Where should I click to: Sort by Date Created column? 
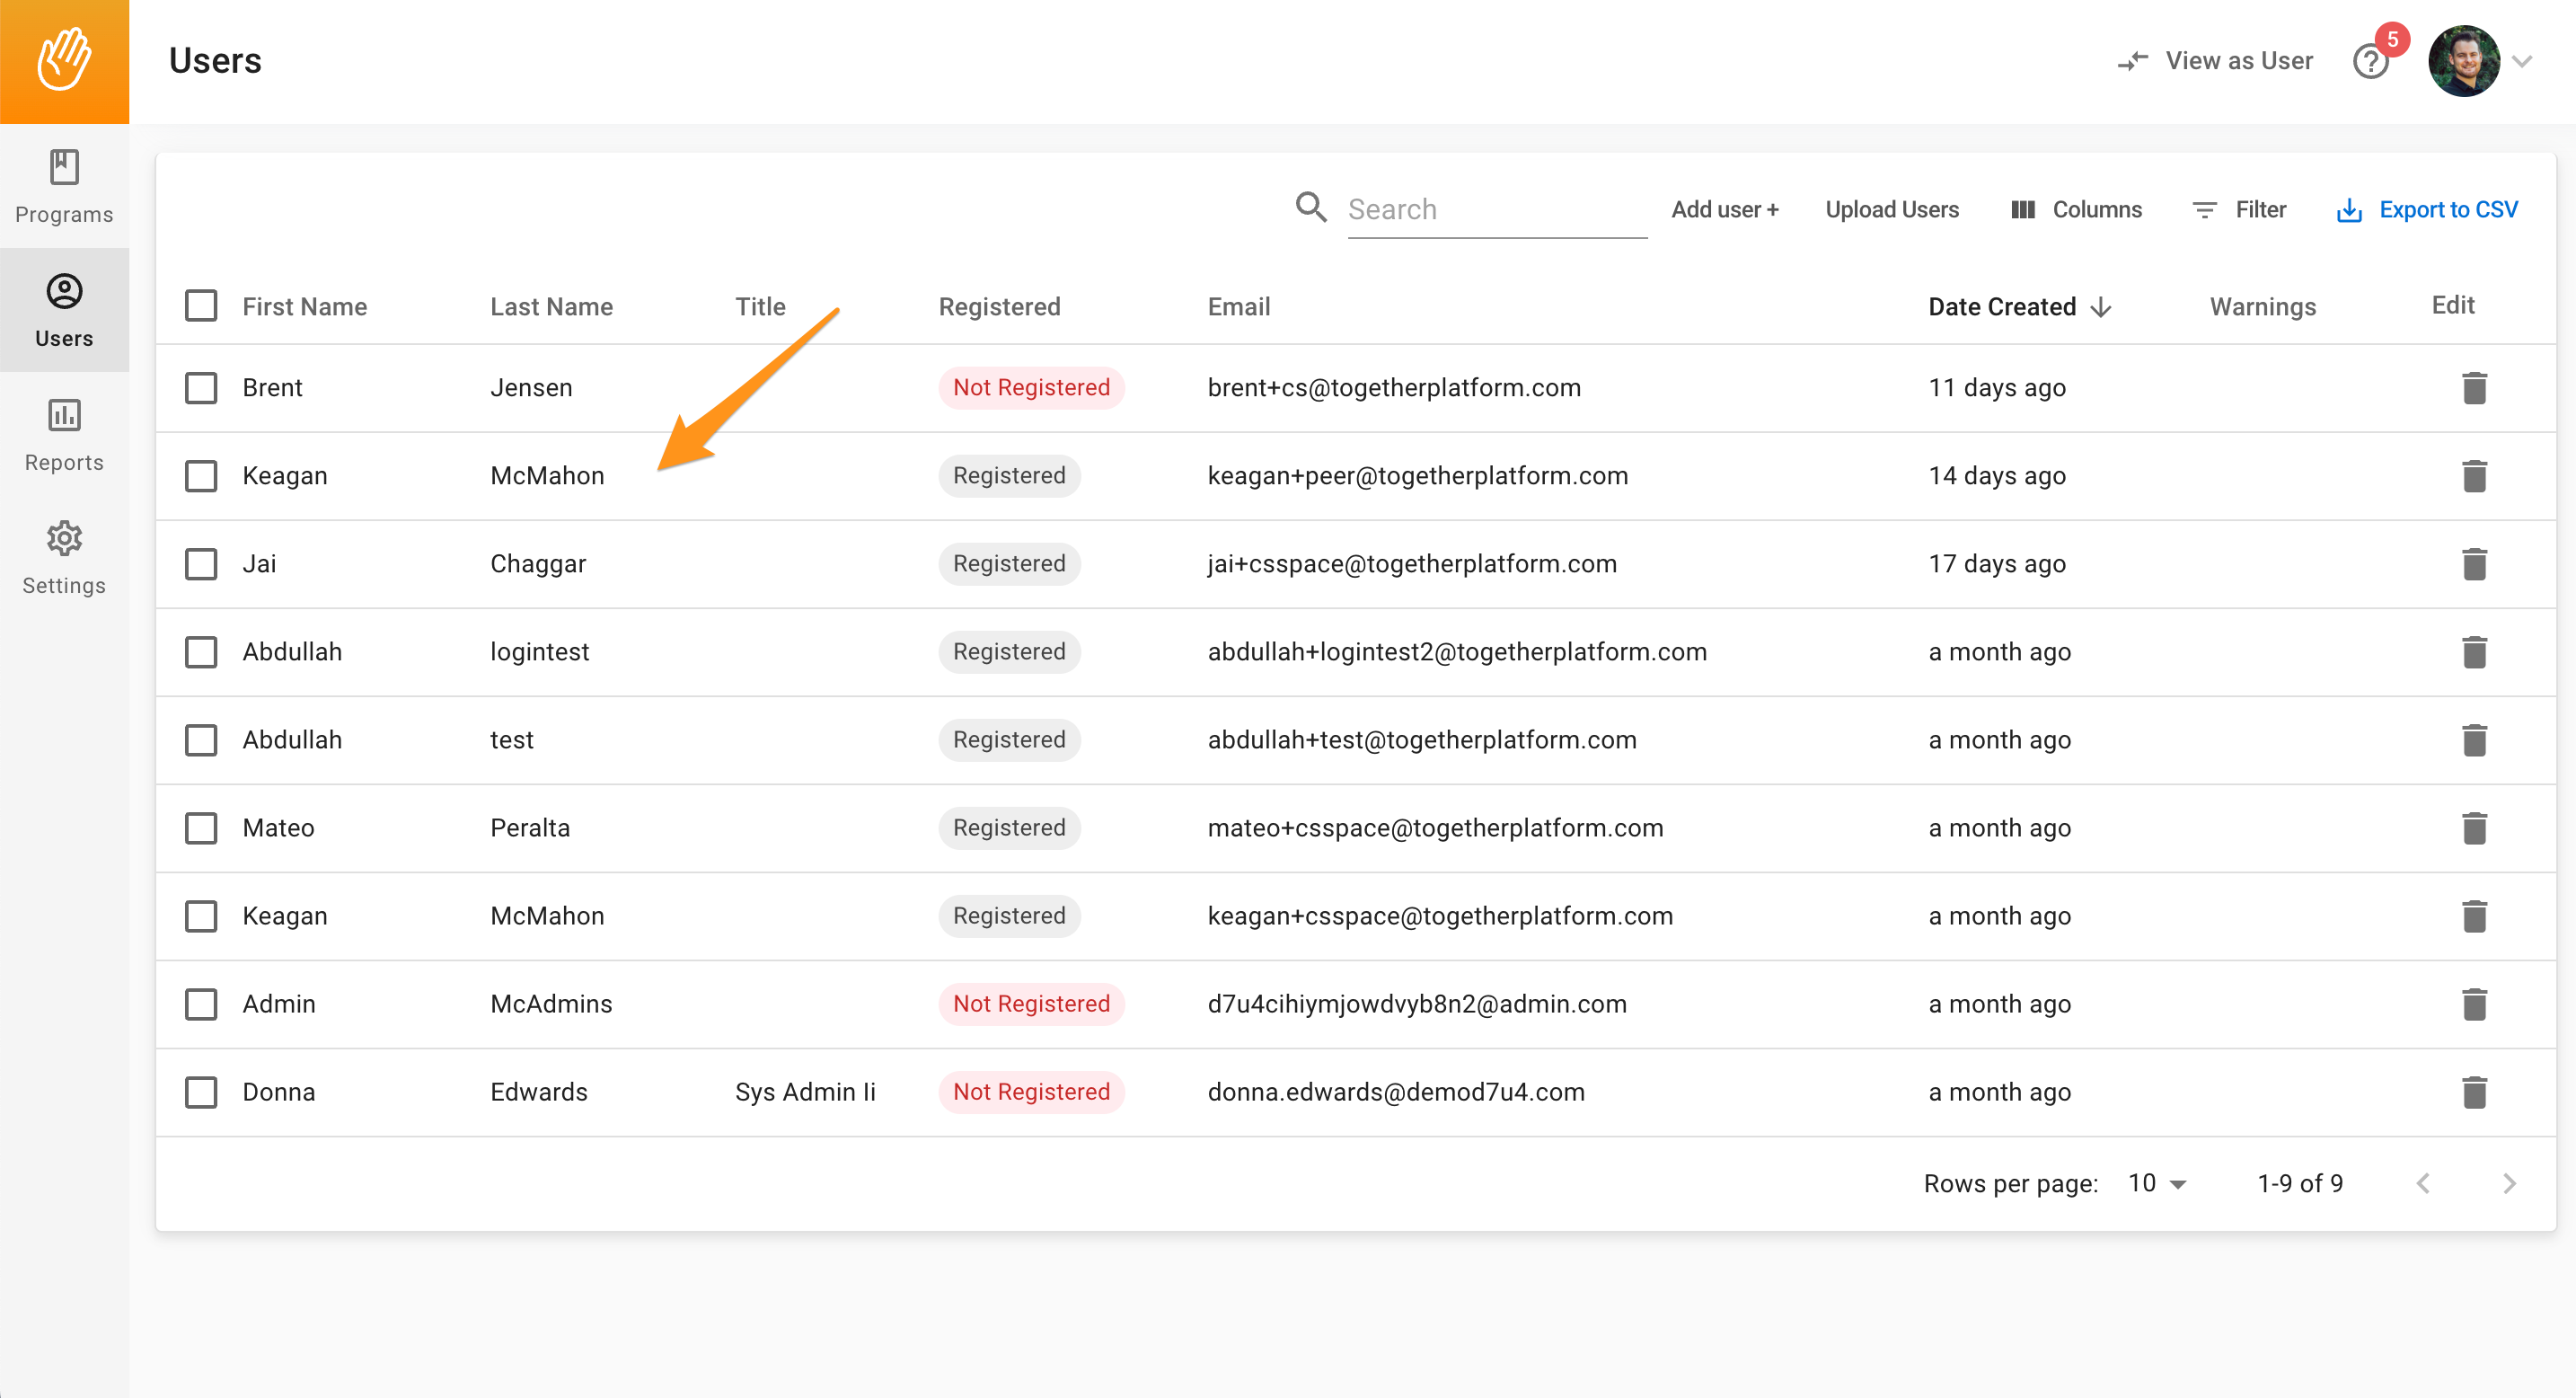pos(2019,307)
